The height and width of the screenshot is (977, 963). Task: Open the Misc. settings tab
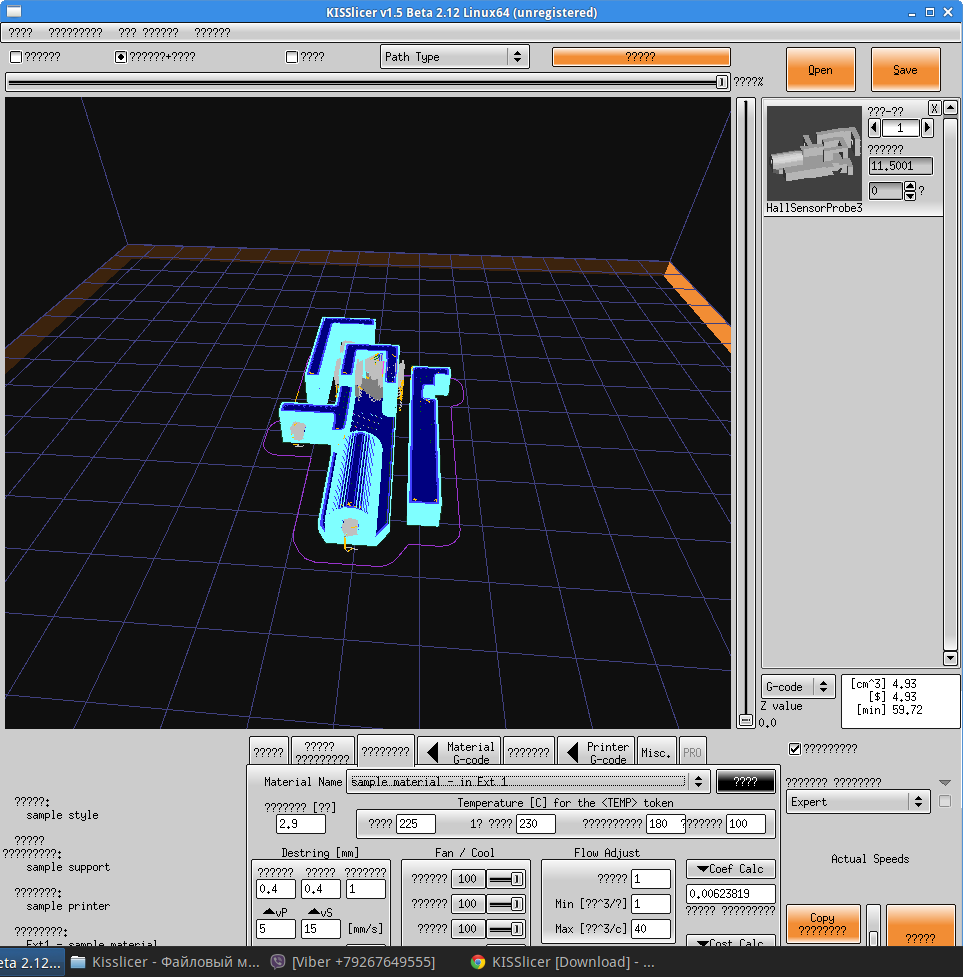(656, 753)
